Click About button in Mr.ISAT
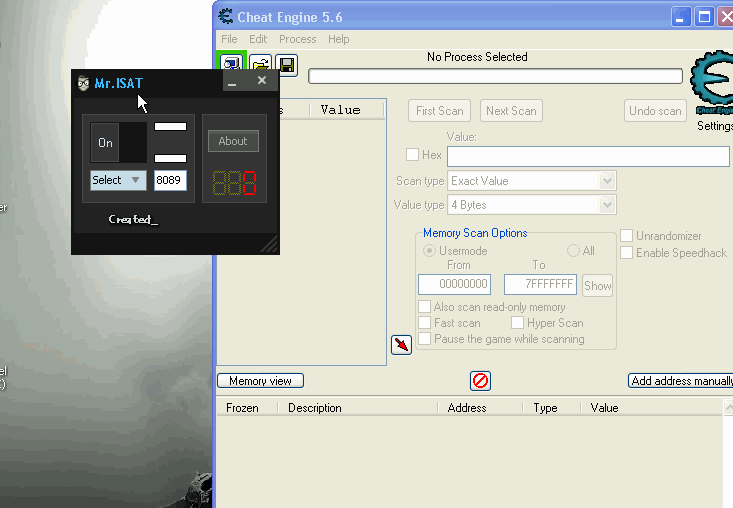The image size is (733, 508). pos(233,141)
